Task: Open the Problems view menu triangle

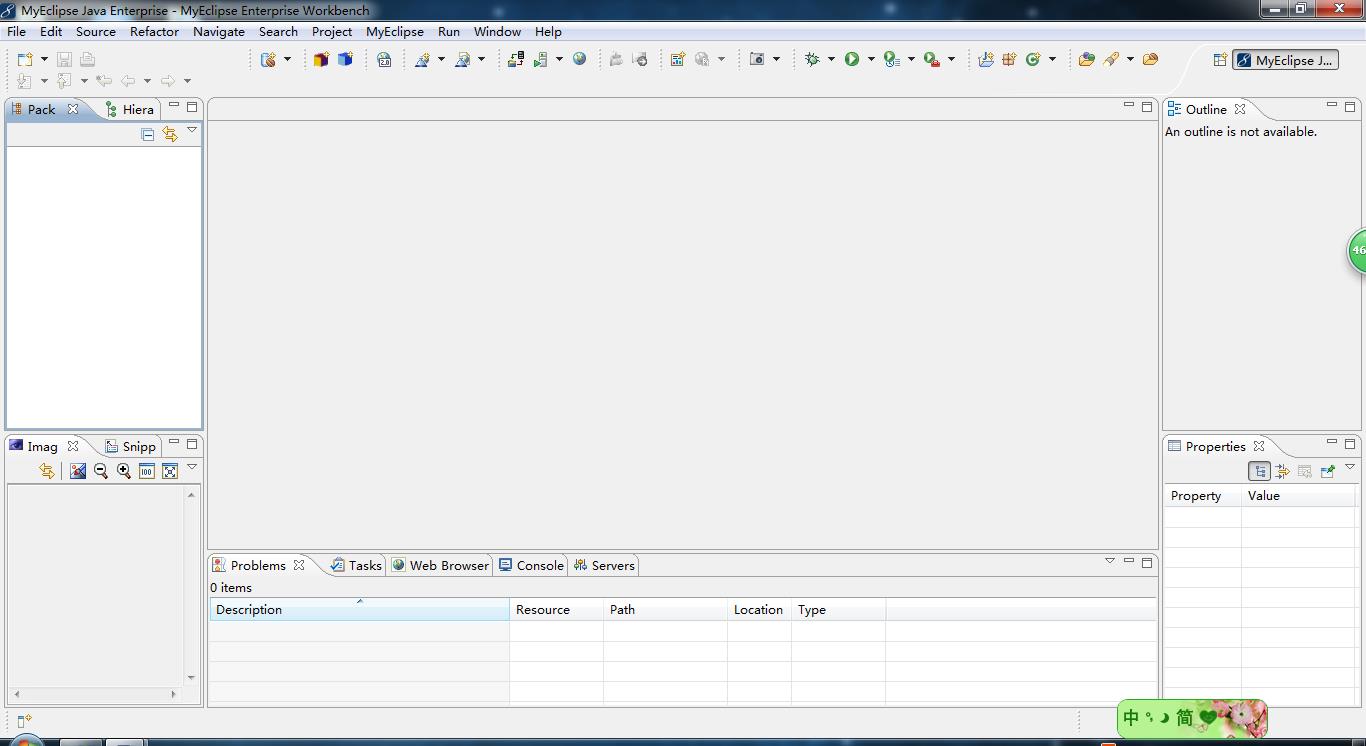Action: pos(1109,561)
